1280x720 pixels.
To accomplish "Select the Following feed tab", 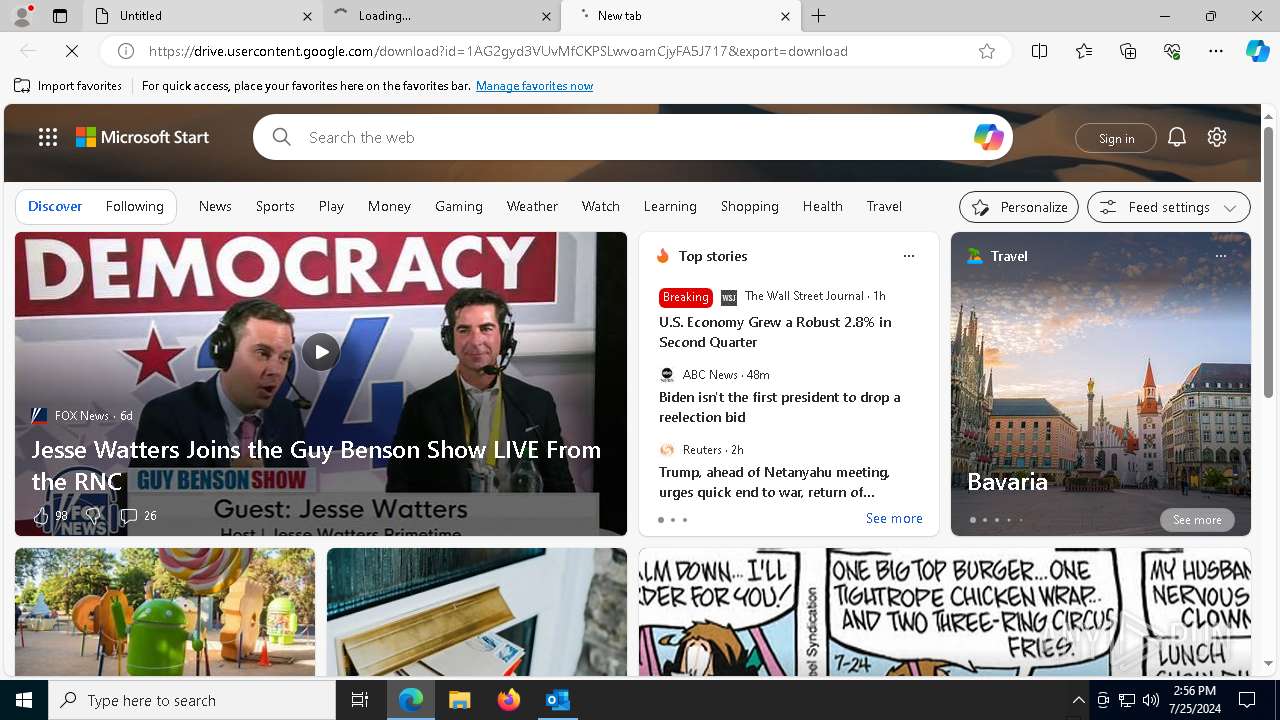I will point(134,206).
